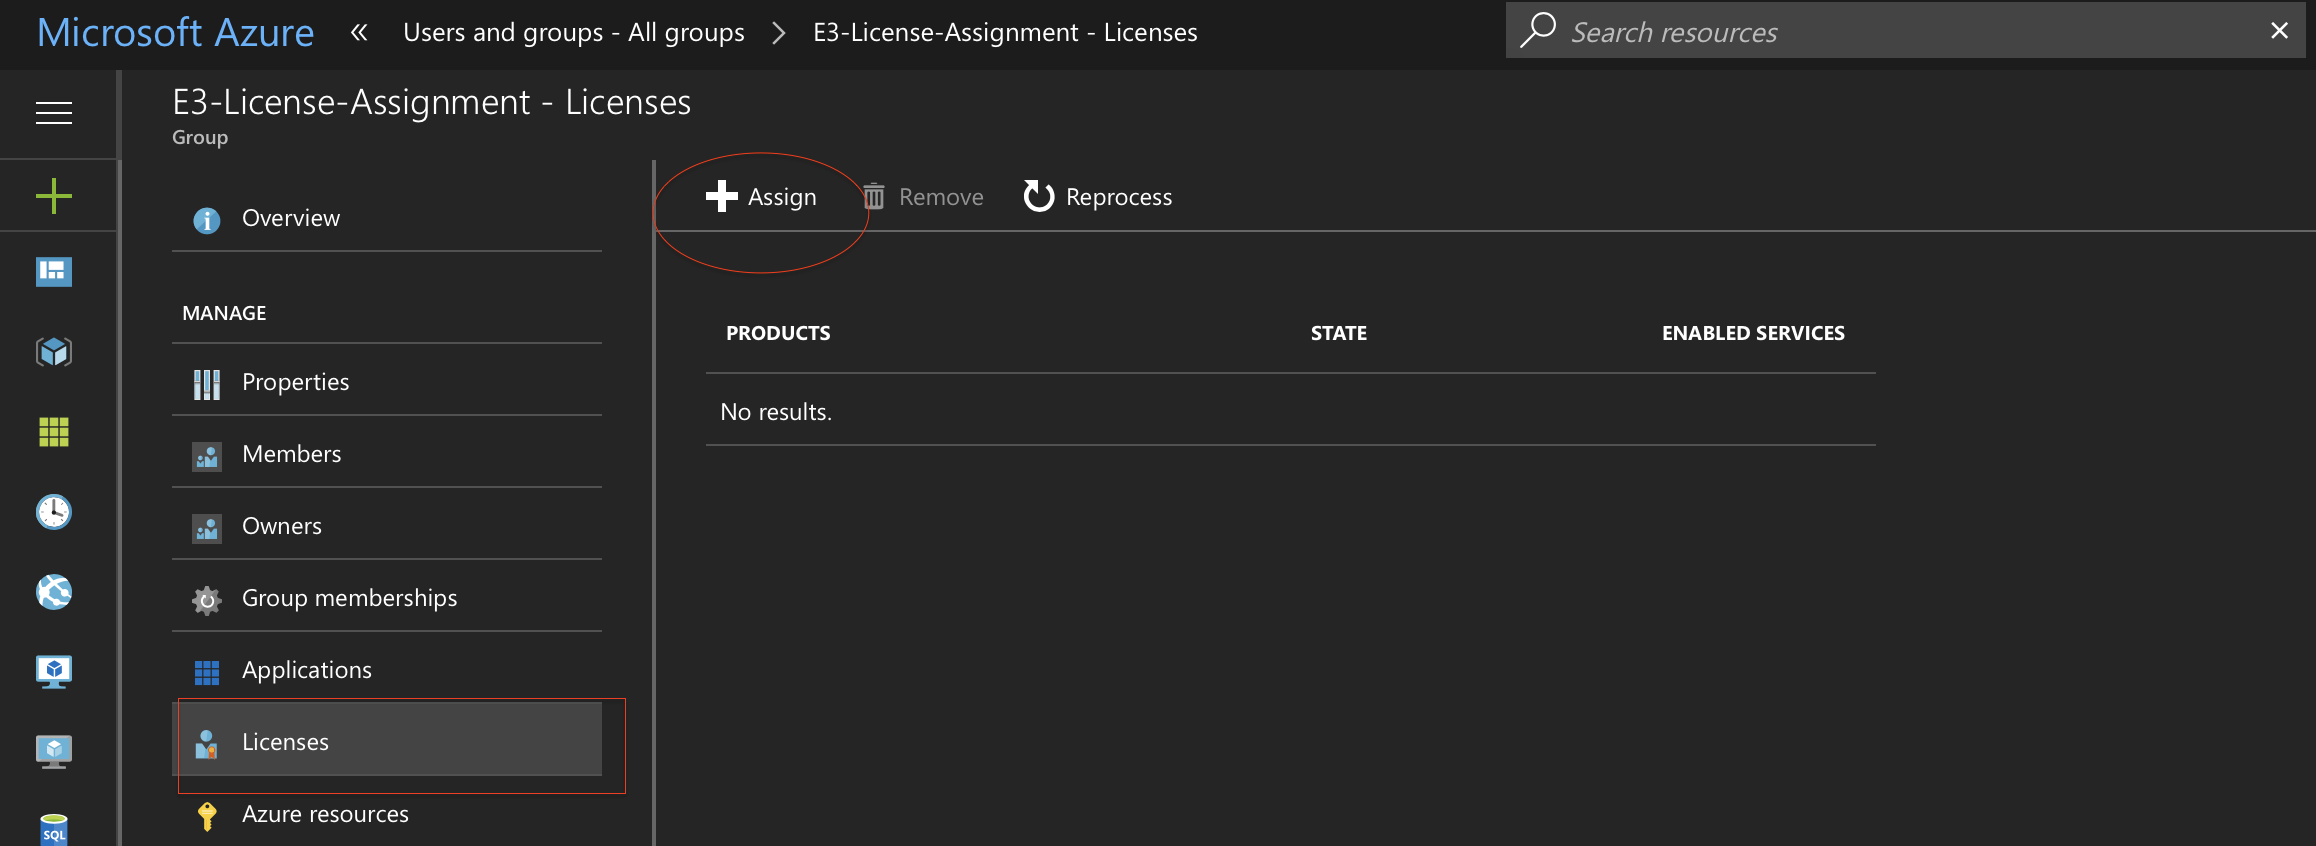
Task: Open the SQL databases icon
Action: pyautogui.click(x=54, y=830)
